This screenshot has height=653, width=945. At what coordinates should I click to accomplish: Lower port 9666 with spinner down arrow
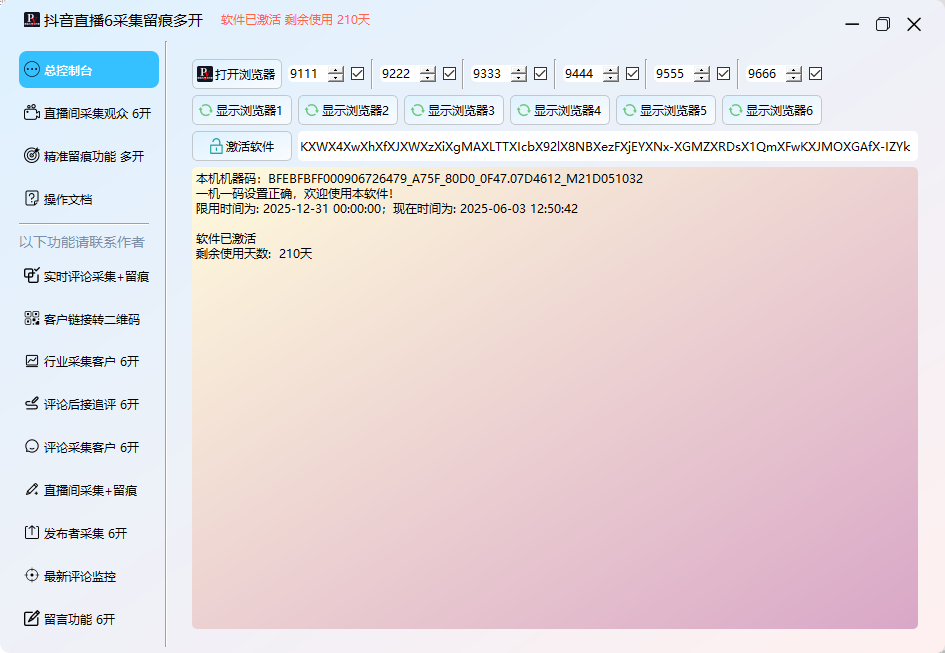pyautogui.click(x=794, y=78)
